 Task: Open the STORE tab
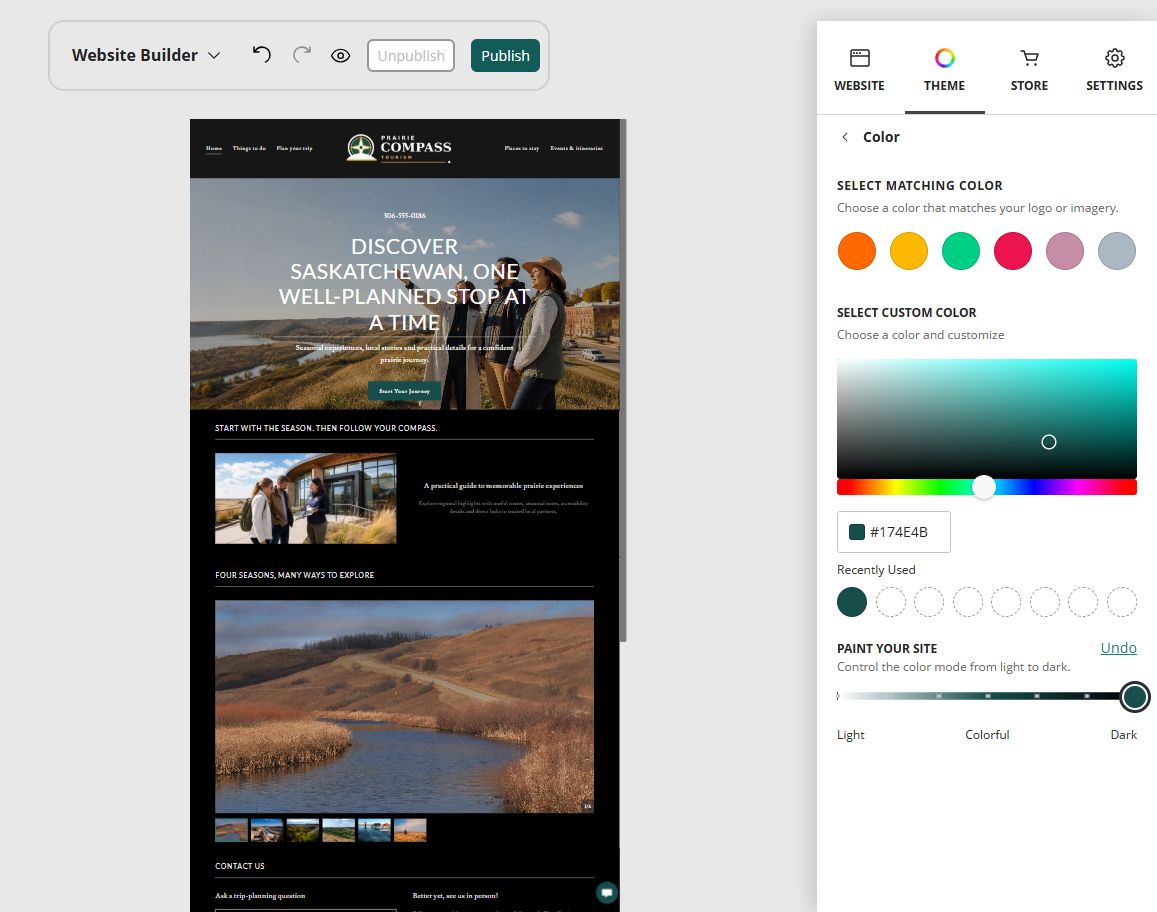pos(1029,70)
